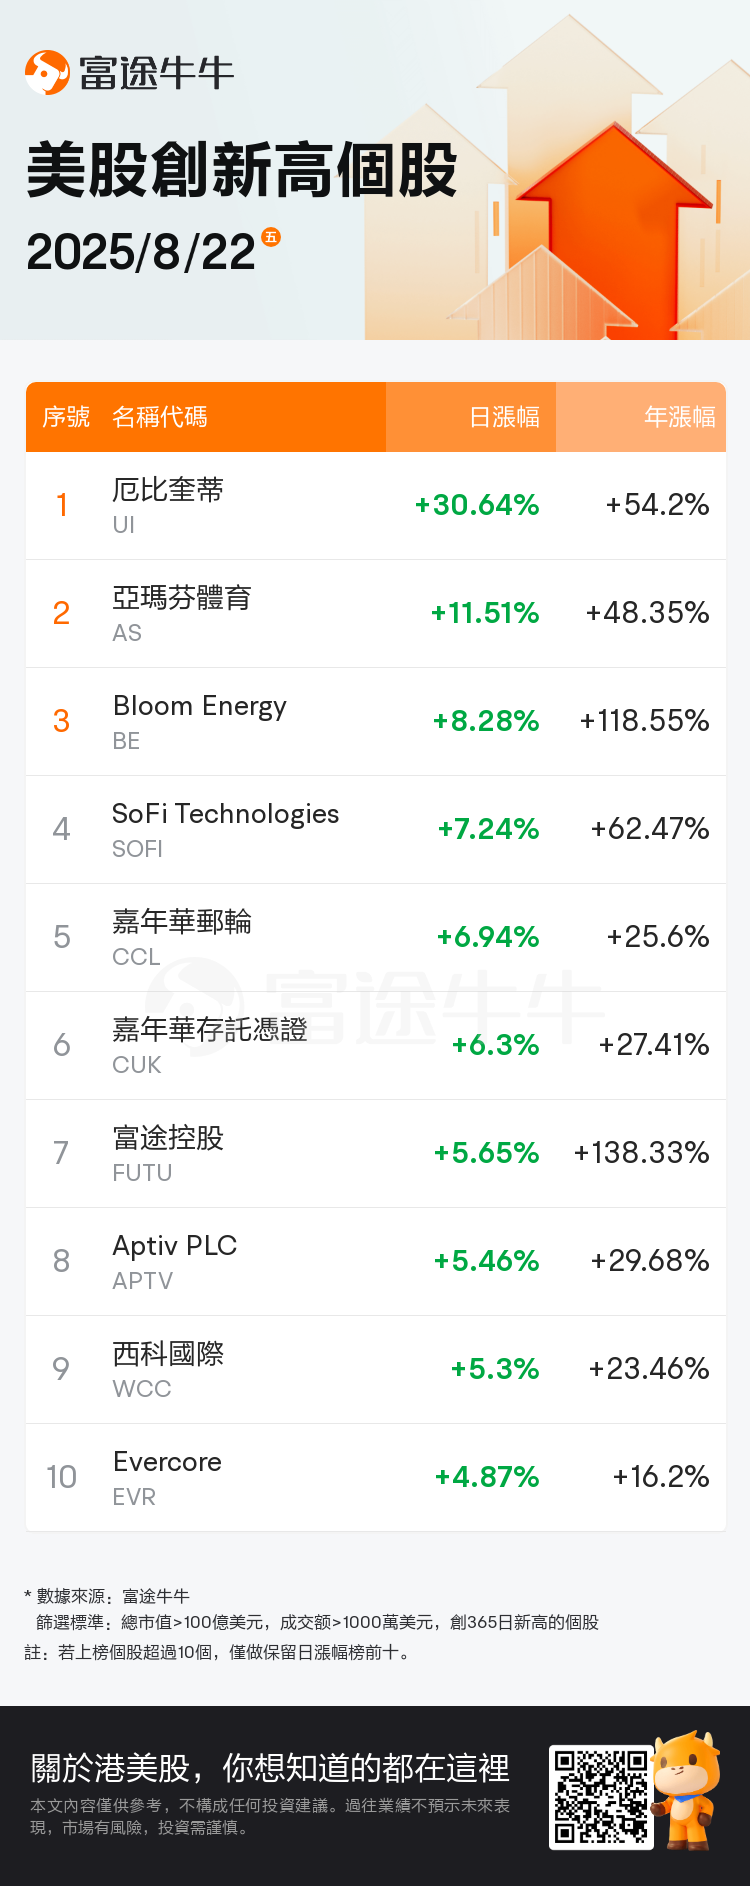
Task: Select the 年漲幅 column header
Action: (679, 417)
